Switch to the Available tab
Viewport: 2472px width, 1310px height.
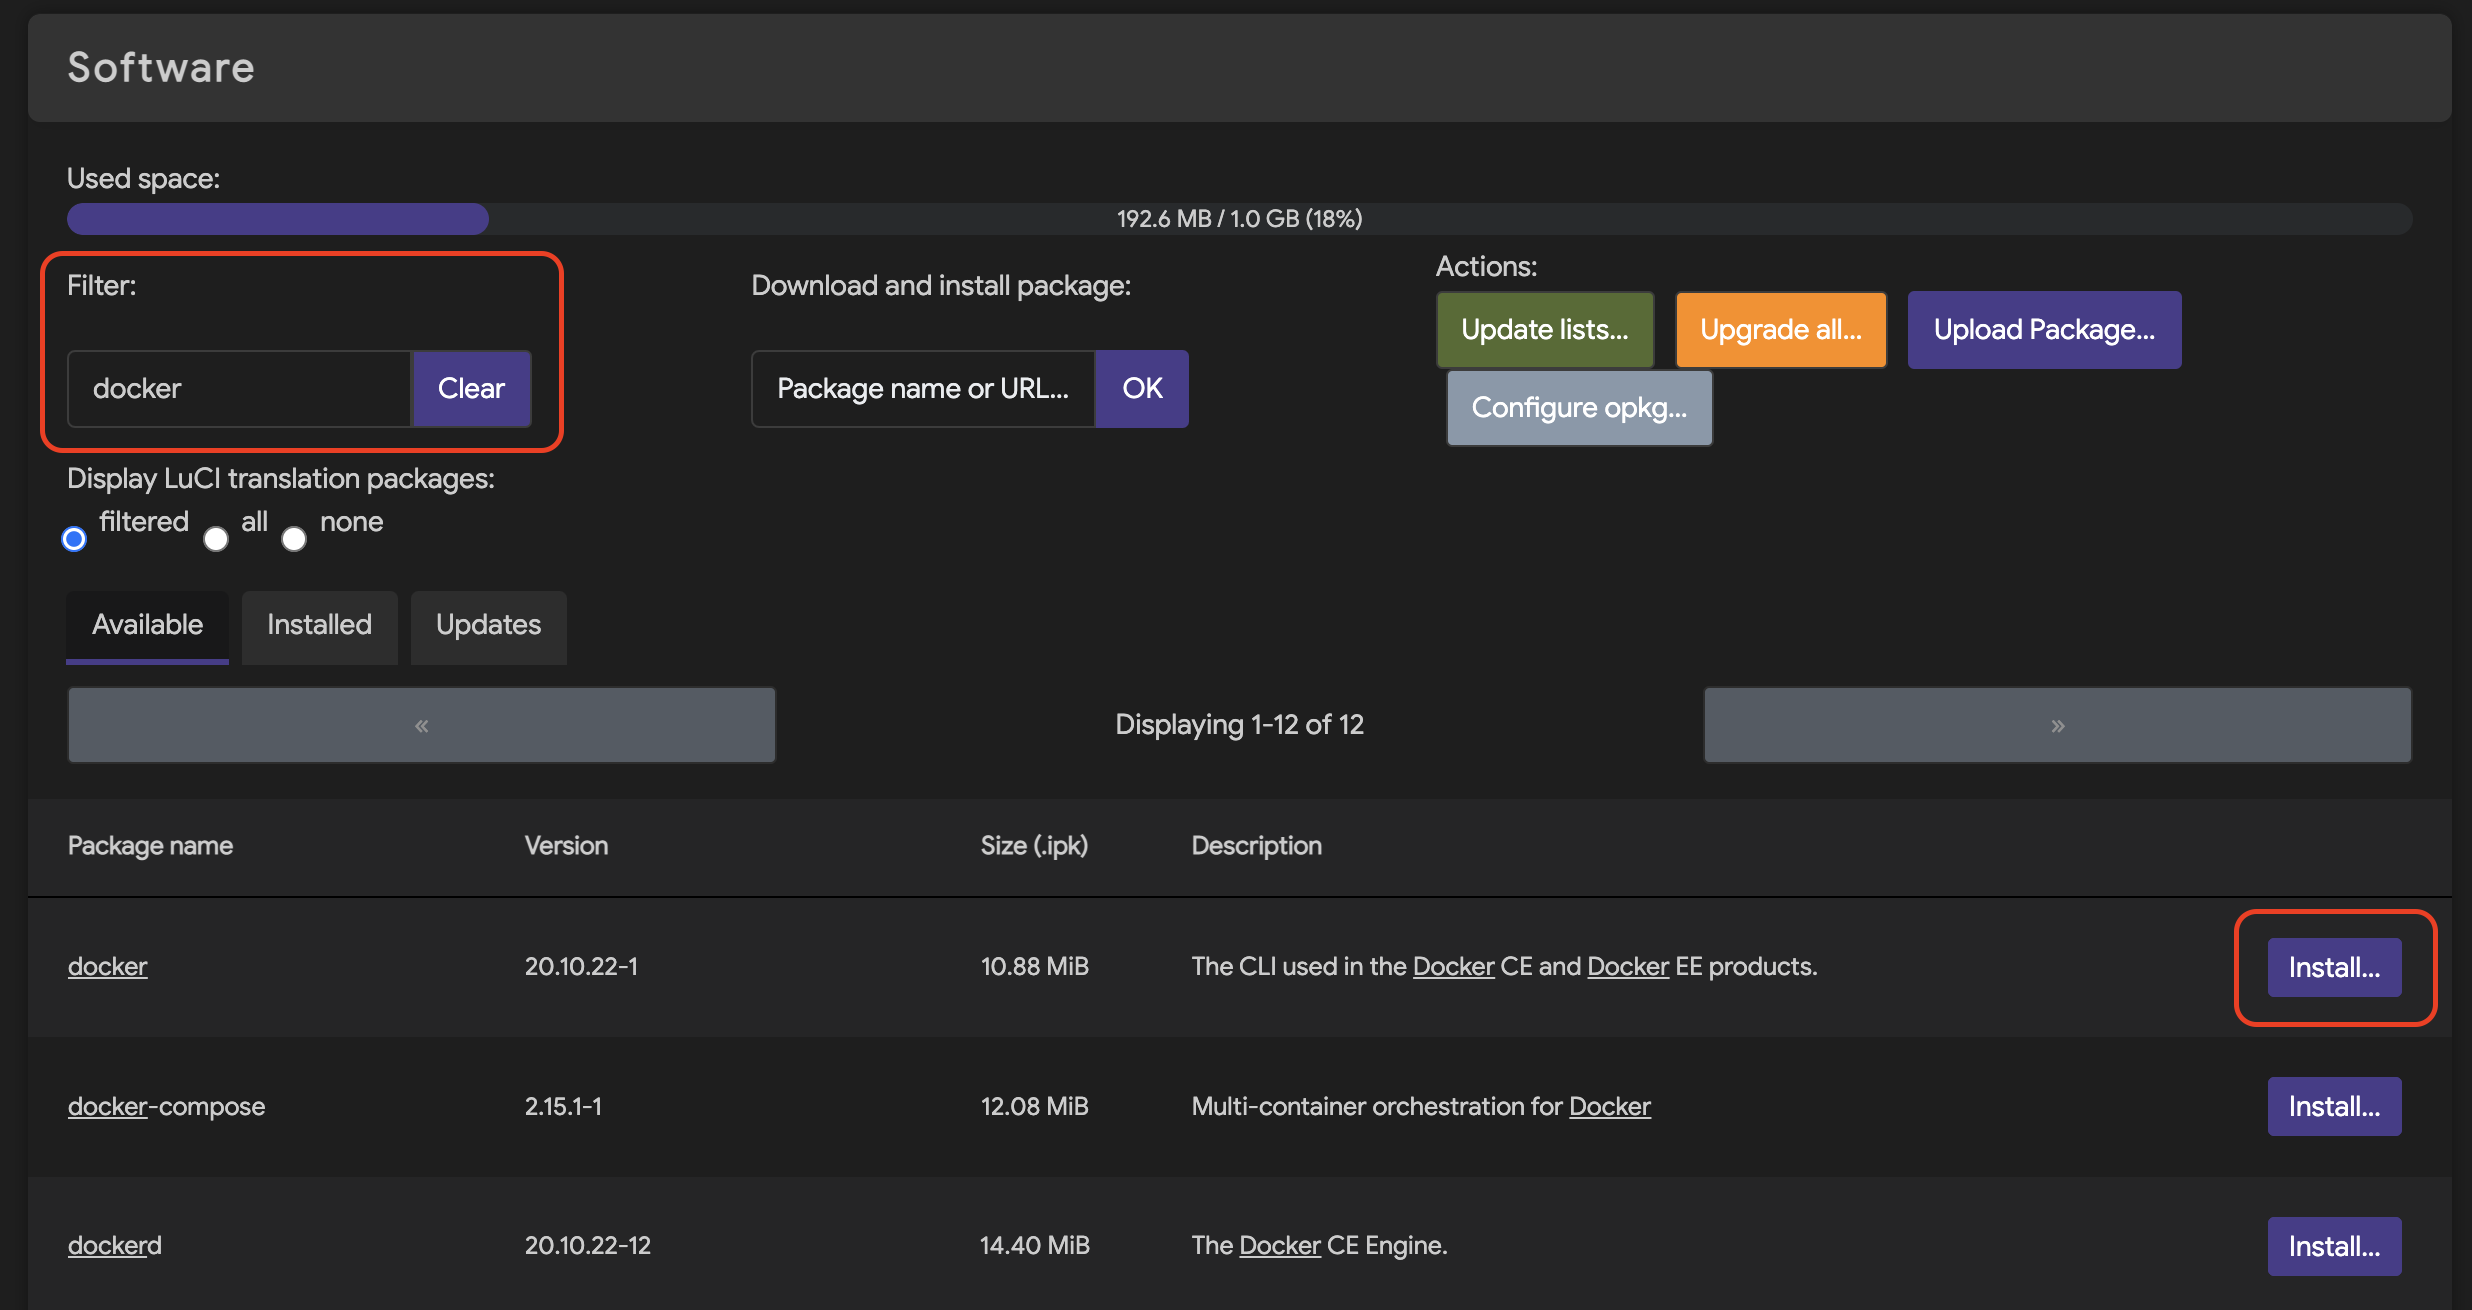pyautogui.click(x=147, y=626)
